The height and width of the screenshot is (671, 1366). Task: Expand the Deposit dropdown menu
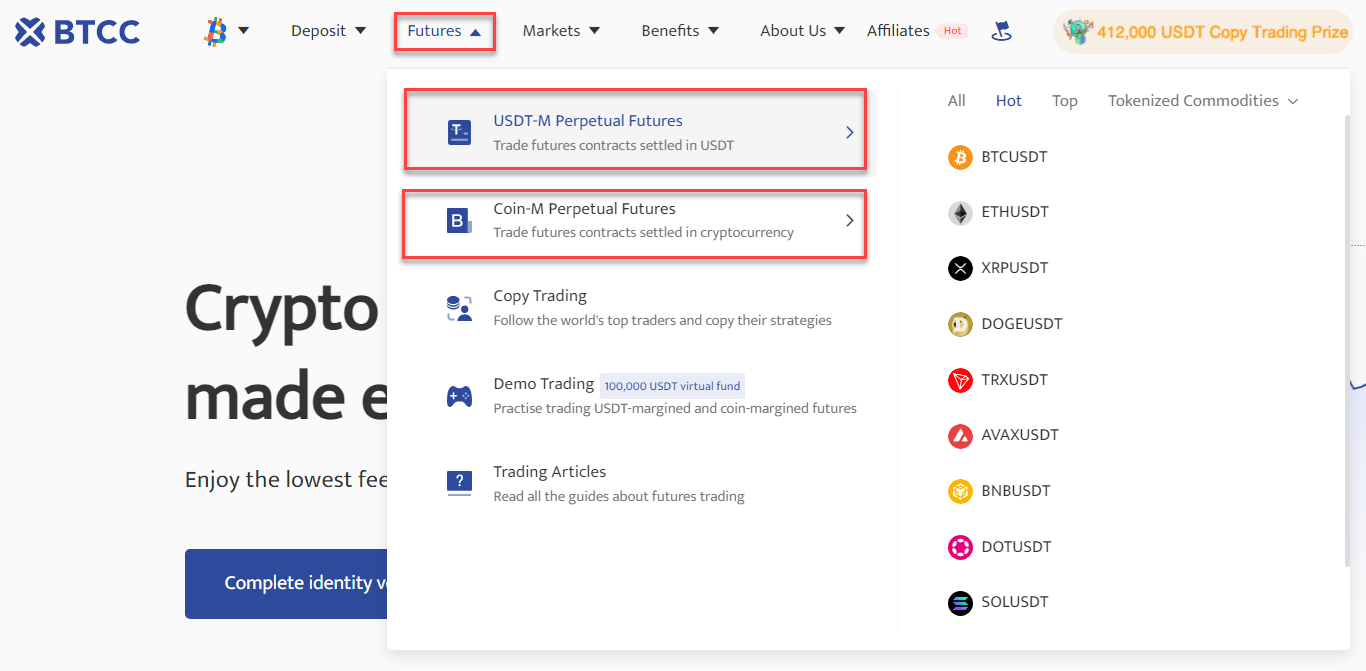tap(328, 31)
